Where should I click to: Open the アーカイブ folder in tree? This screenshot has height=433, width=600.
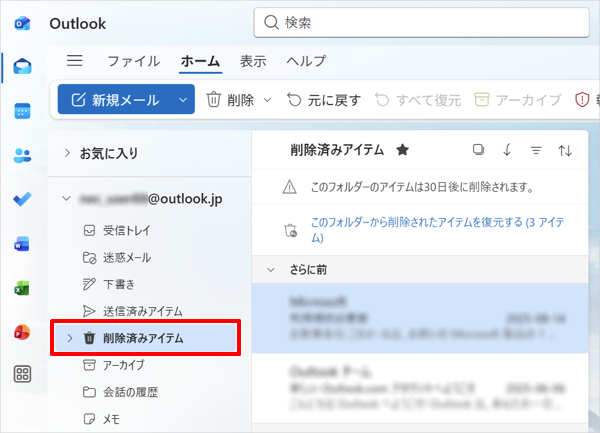point(114,365)
